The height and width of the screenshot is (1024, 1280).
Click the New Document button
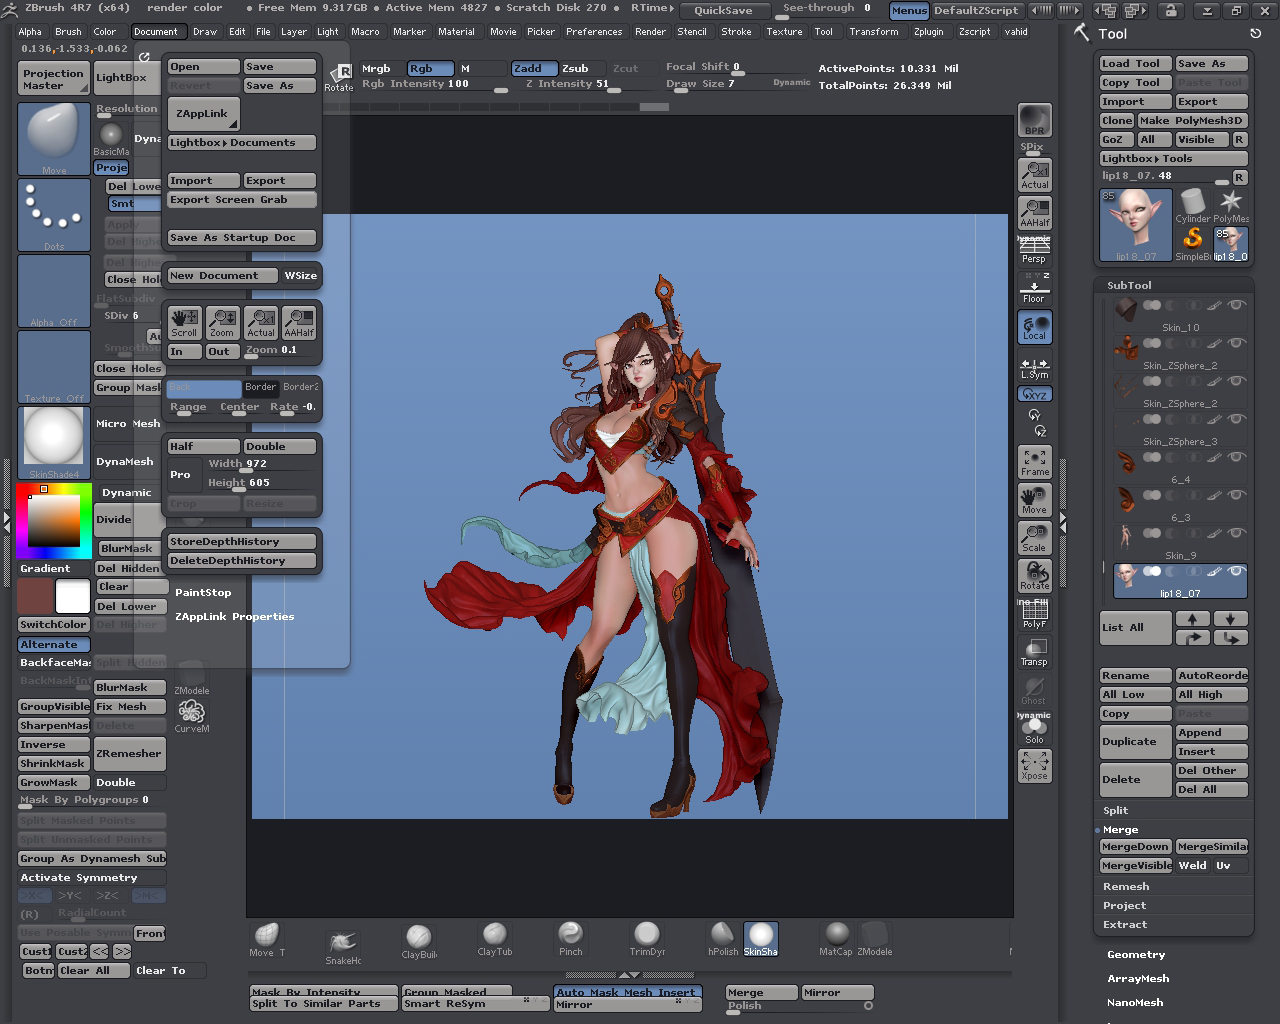point(222,276)
